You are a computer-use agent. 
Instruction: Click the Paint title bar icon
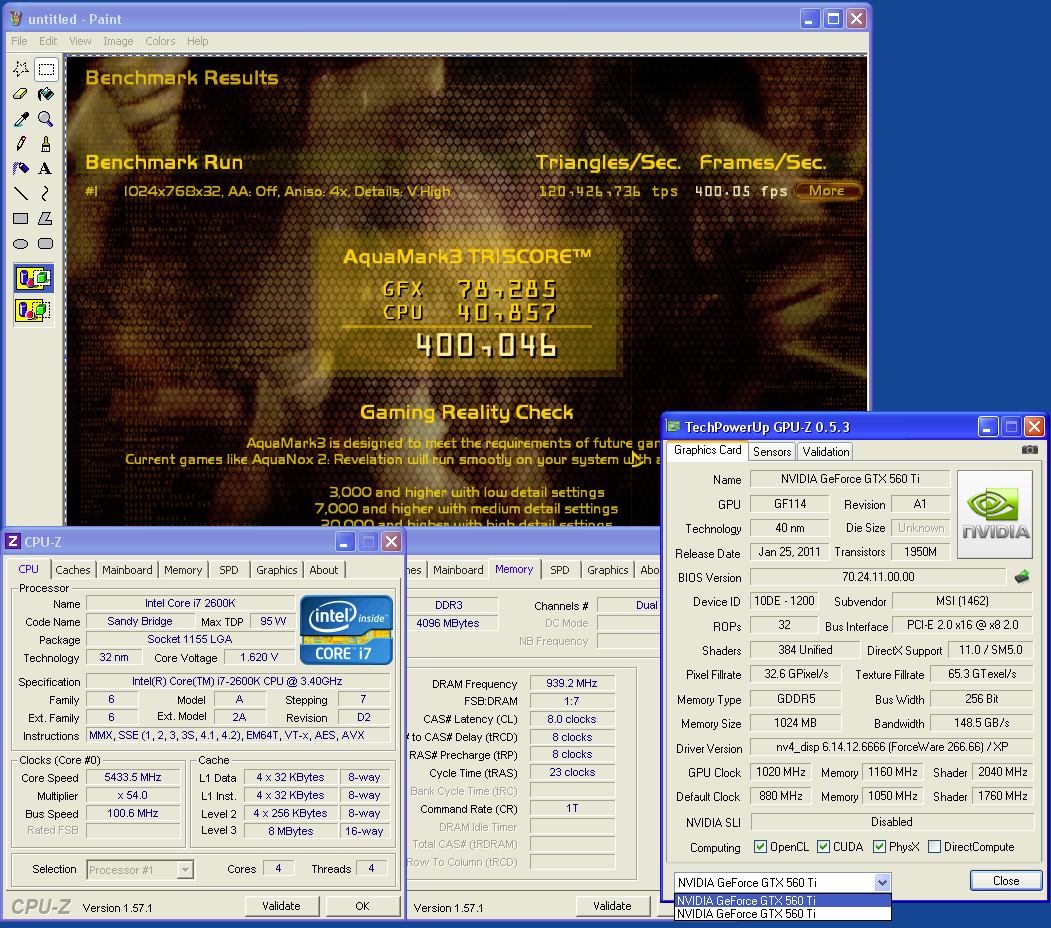pyautogui.click(x=16, y=18)
